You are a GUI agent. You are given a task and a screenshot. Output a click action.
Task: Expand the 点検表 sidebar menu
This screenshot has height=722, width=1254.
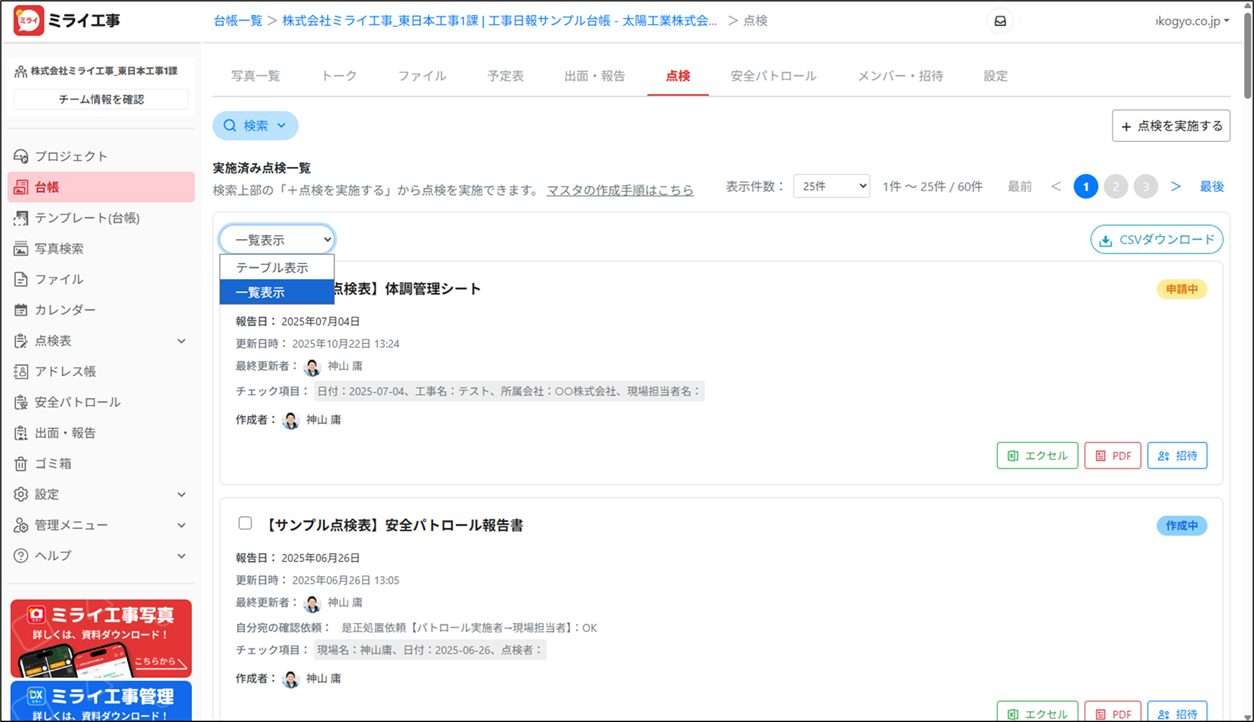click(100, 341)
